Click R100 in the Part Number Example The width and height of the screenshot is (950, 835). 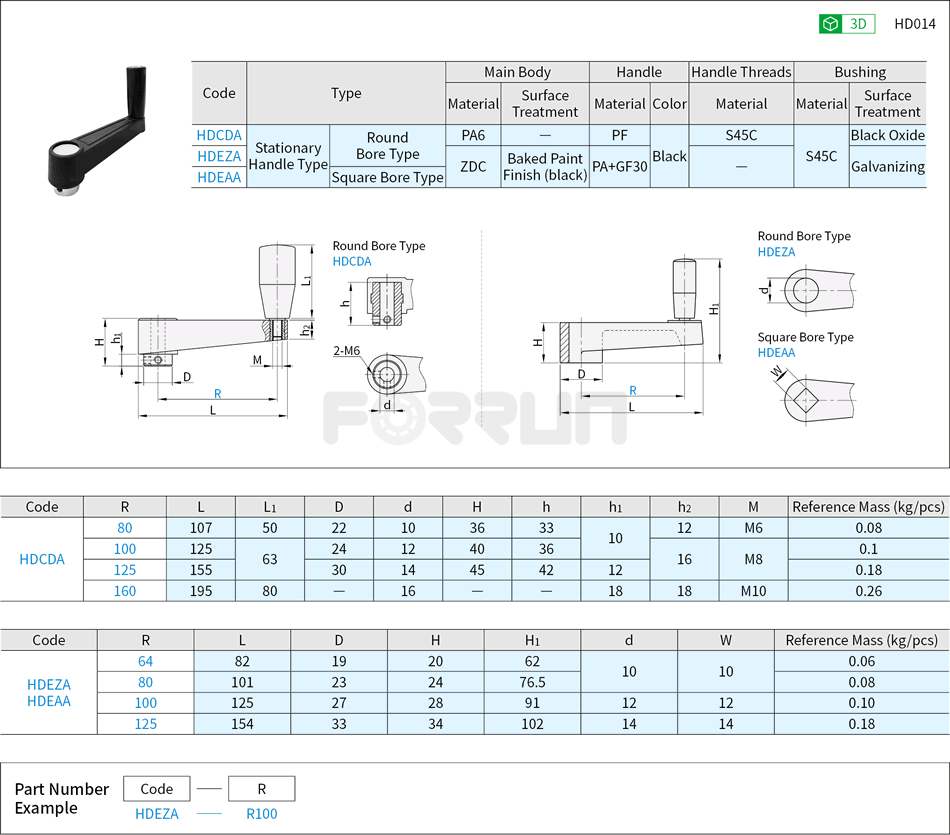click(x=260, y=814)
